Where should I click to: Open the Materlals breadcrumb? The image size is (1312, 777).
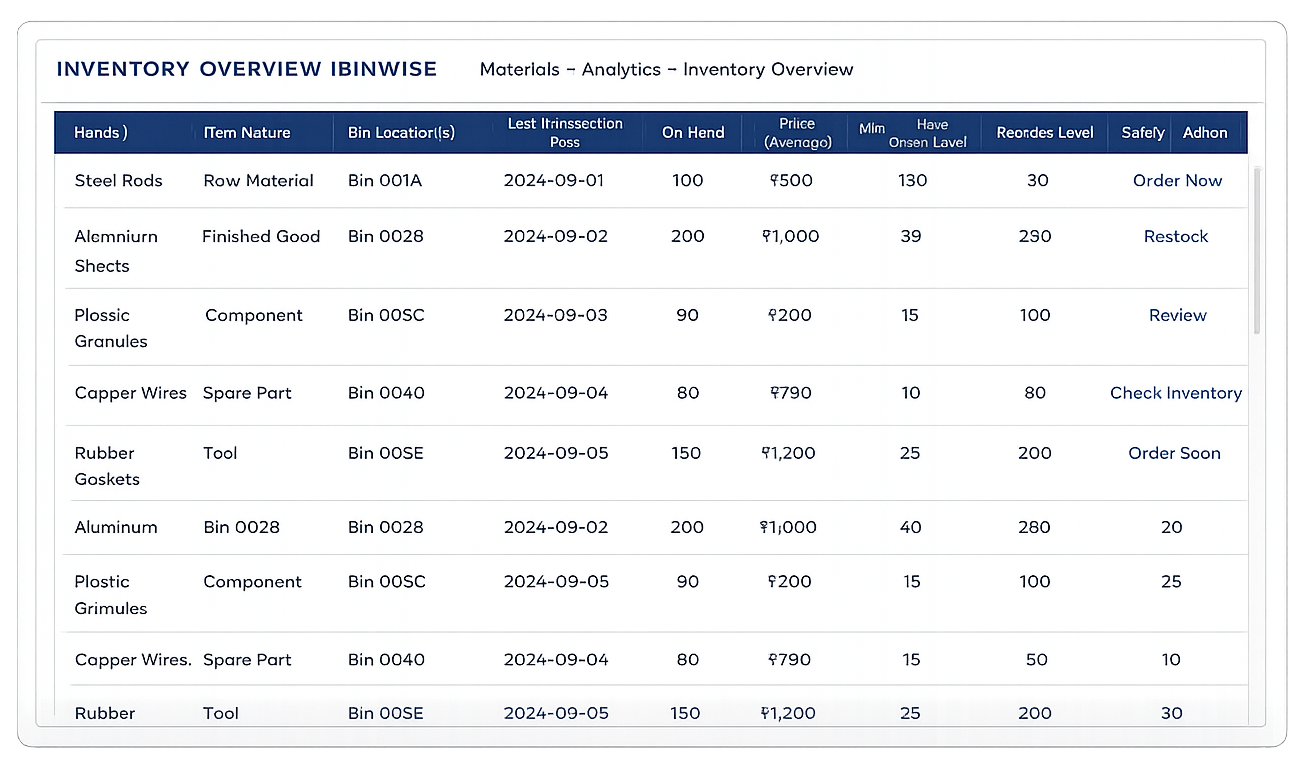tap(519, 70)
